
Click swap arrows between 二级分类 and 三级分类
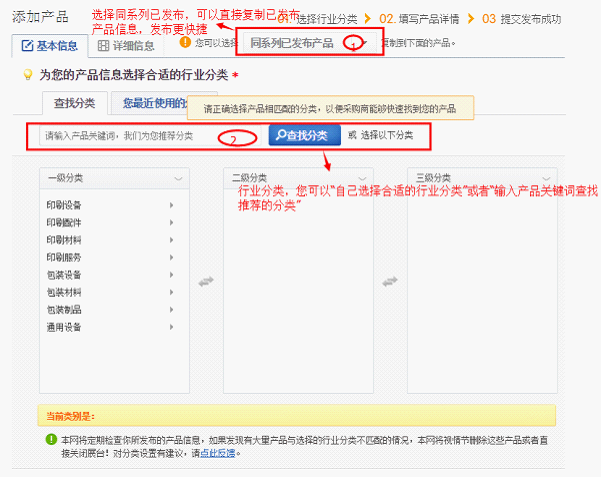pos(390,283)
